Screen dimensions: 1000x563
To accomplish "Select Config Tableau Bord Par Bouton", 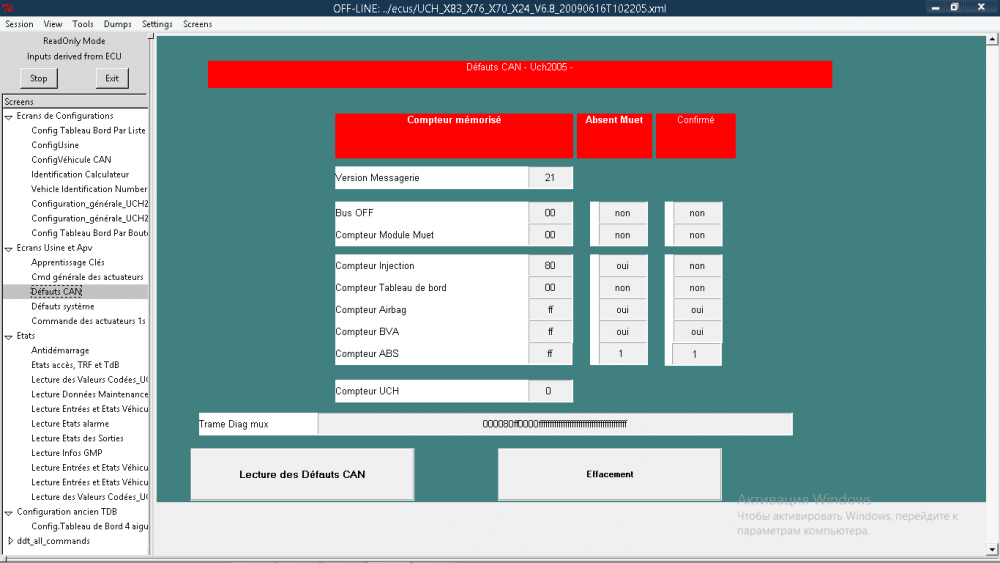I will click(x=89, y=233).
